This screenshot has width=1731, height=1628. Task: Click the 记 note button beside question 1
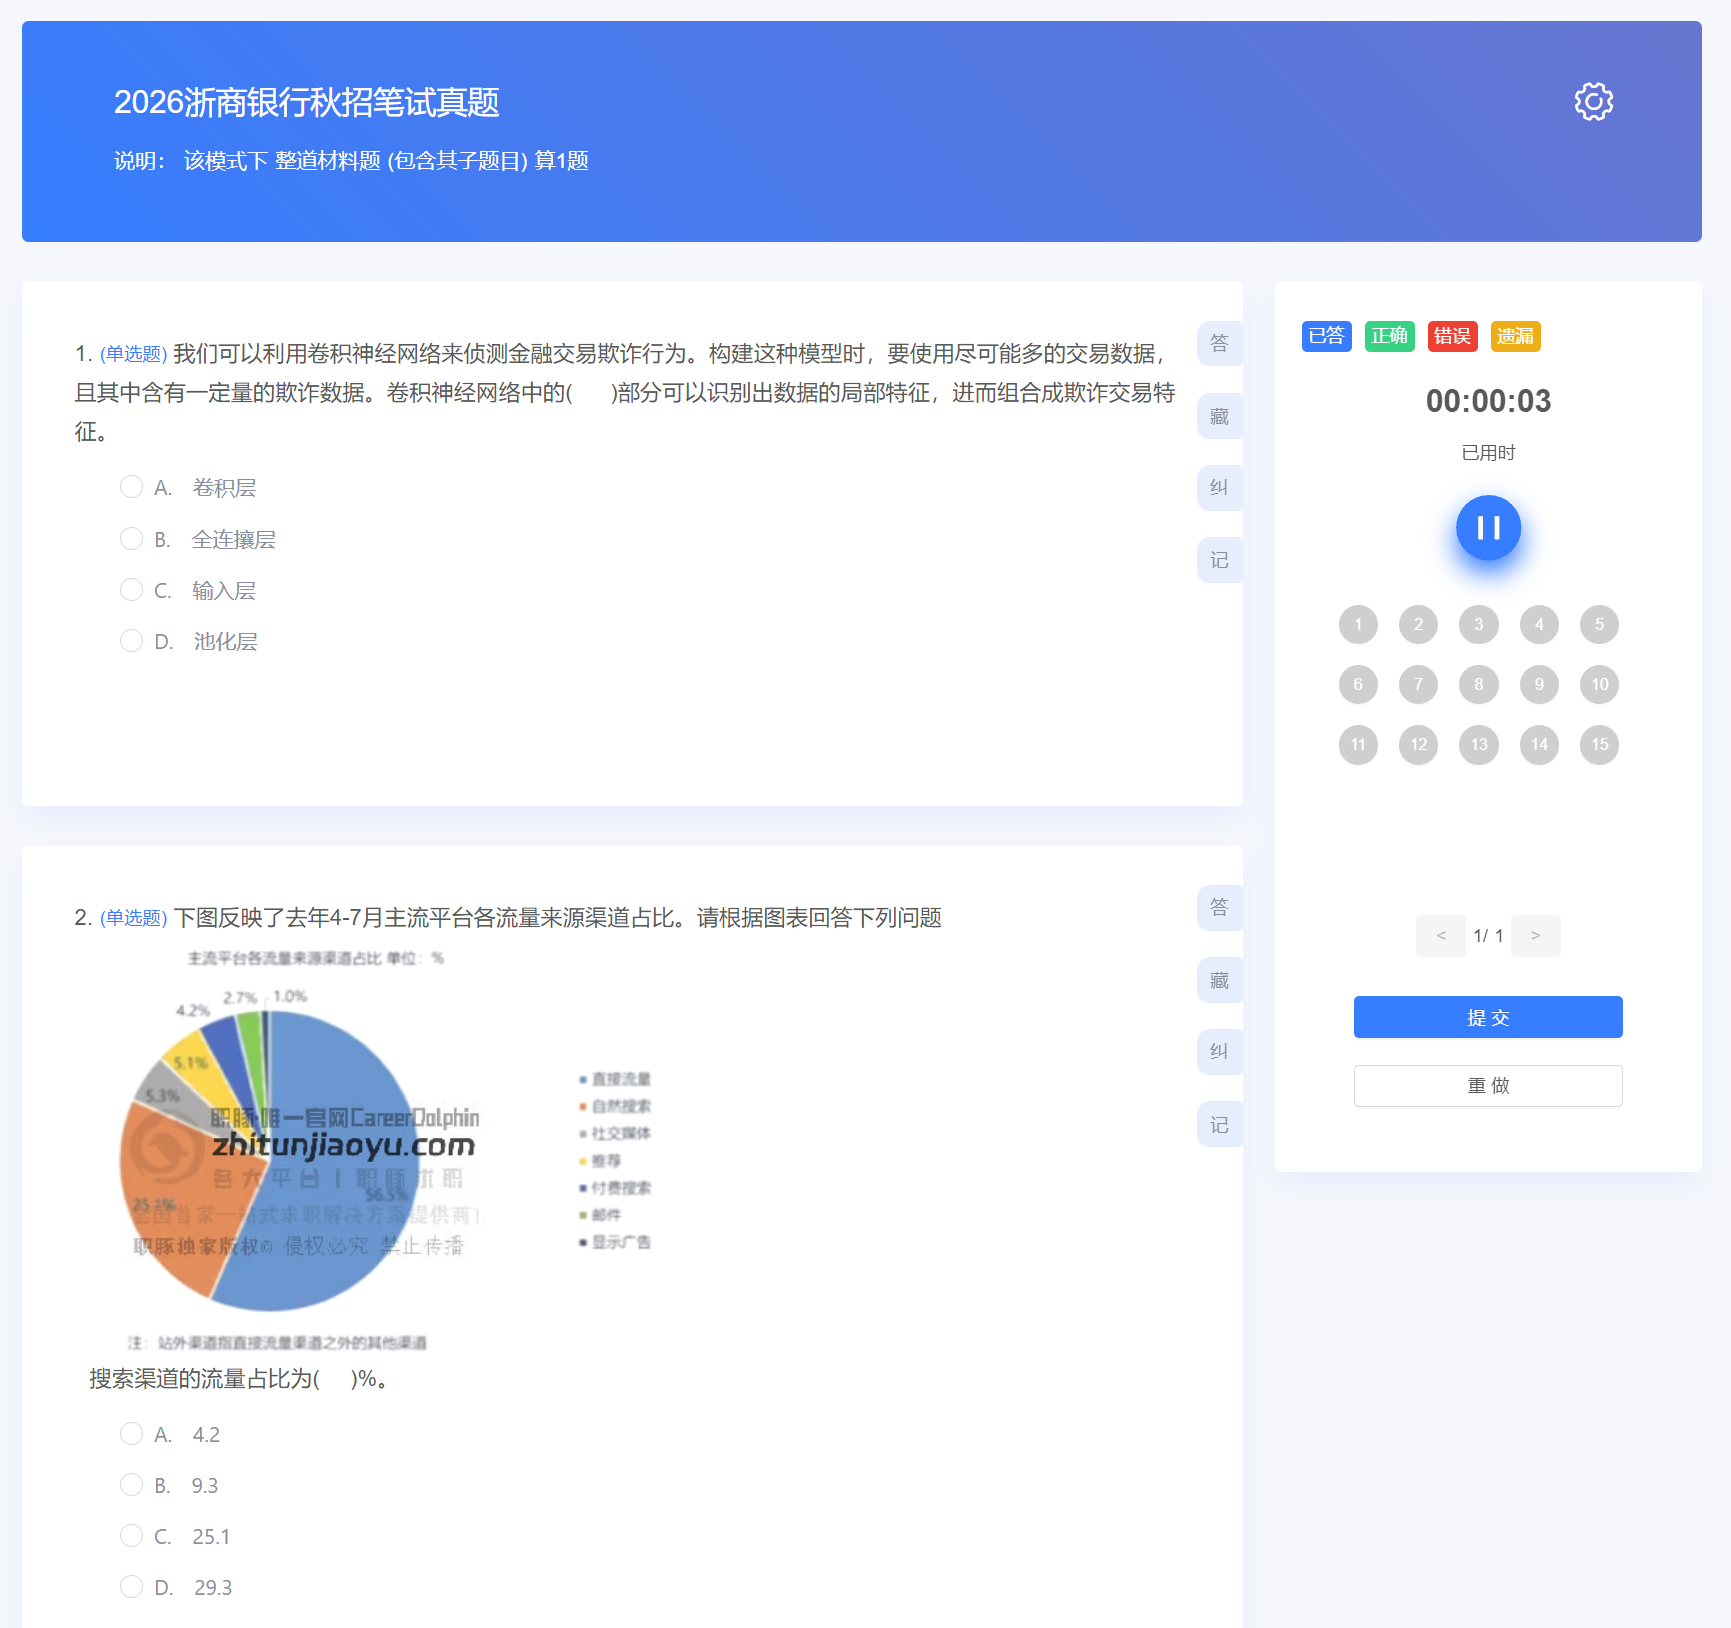1219,560
